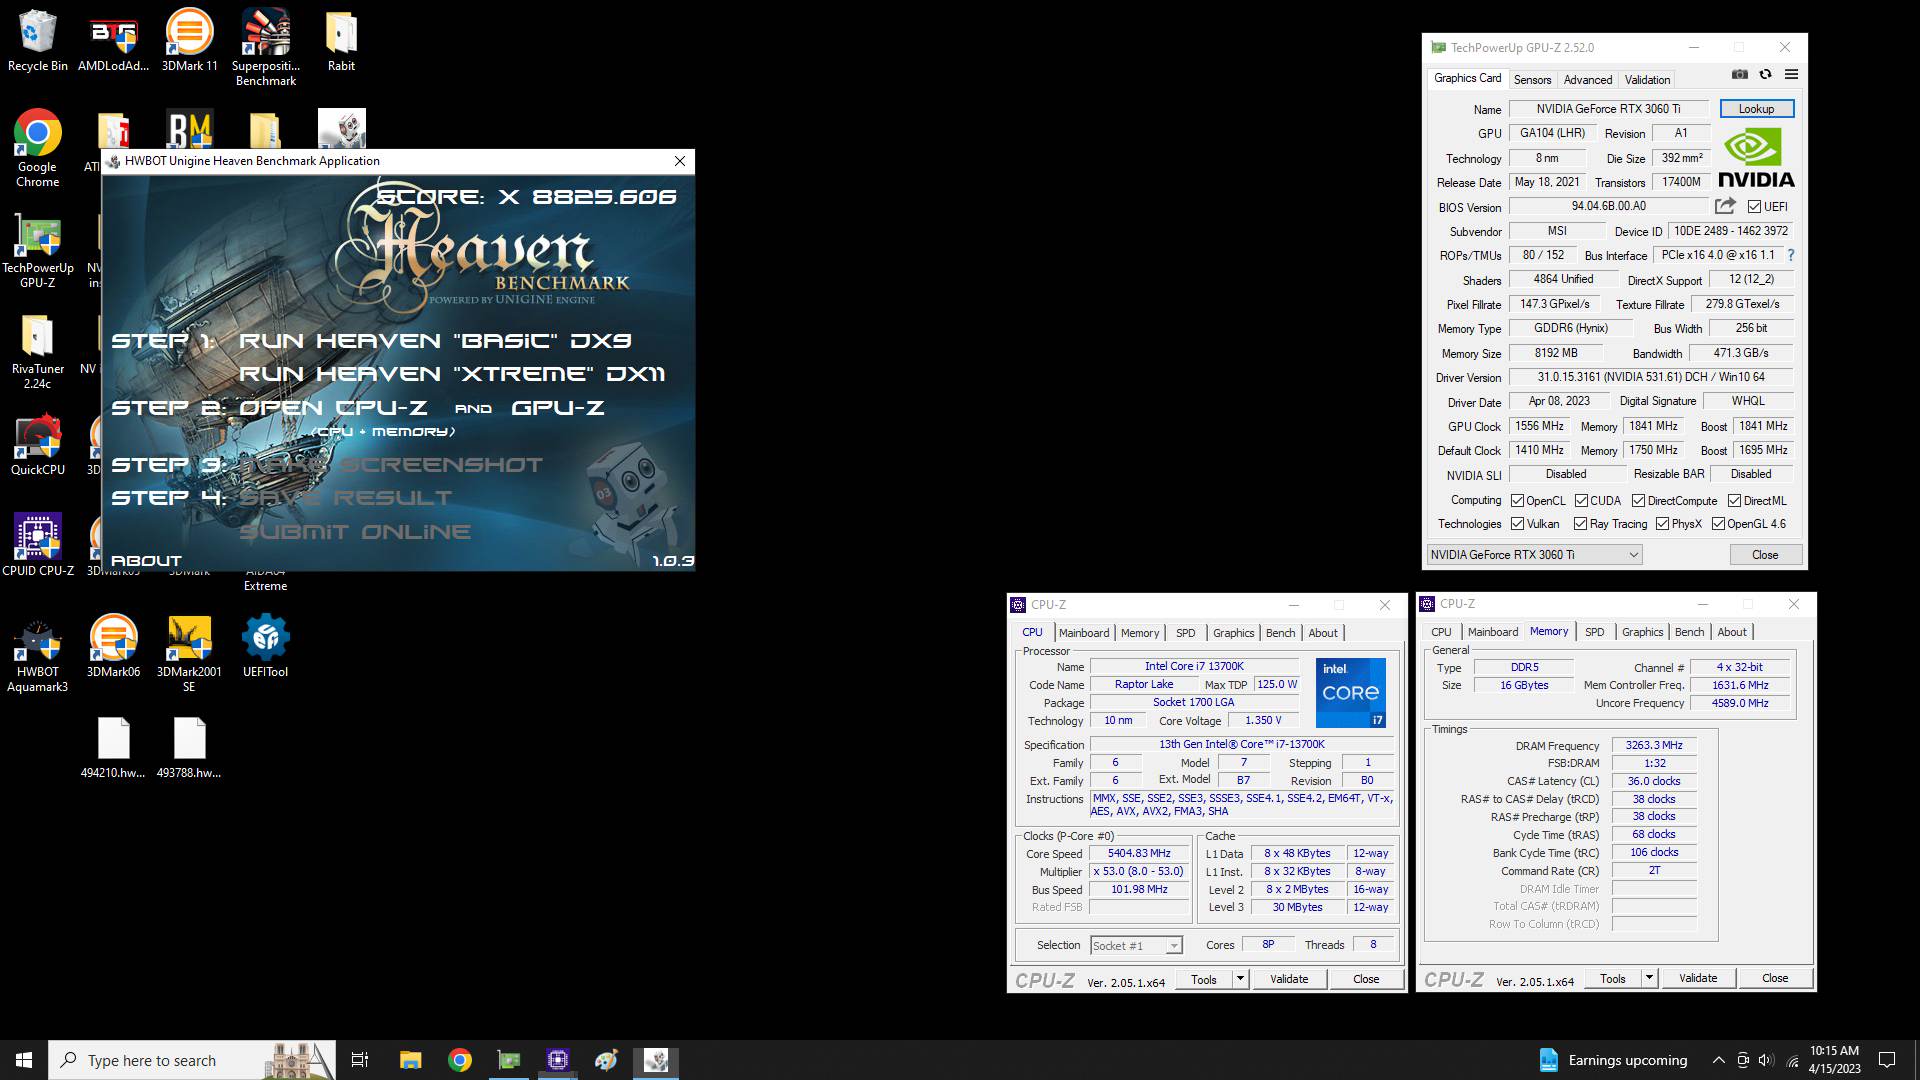
Task: Select the 494210.hw... file on desktop
Action: (x=113, y=748)
